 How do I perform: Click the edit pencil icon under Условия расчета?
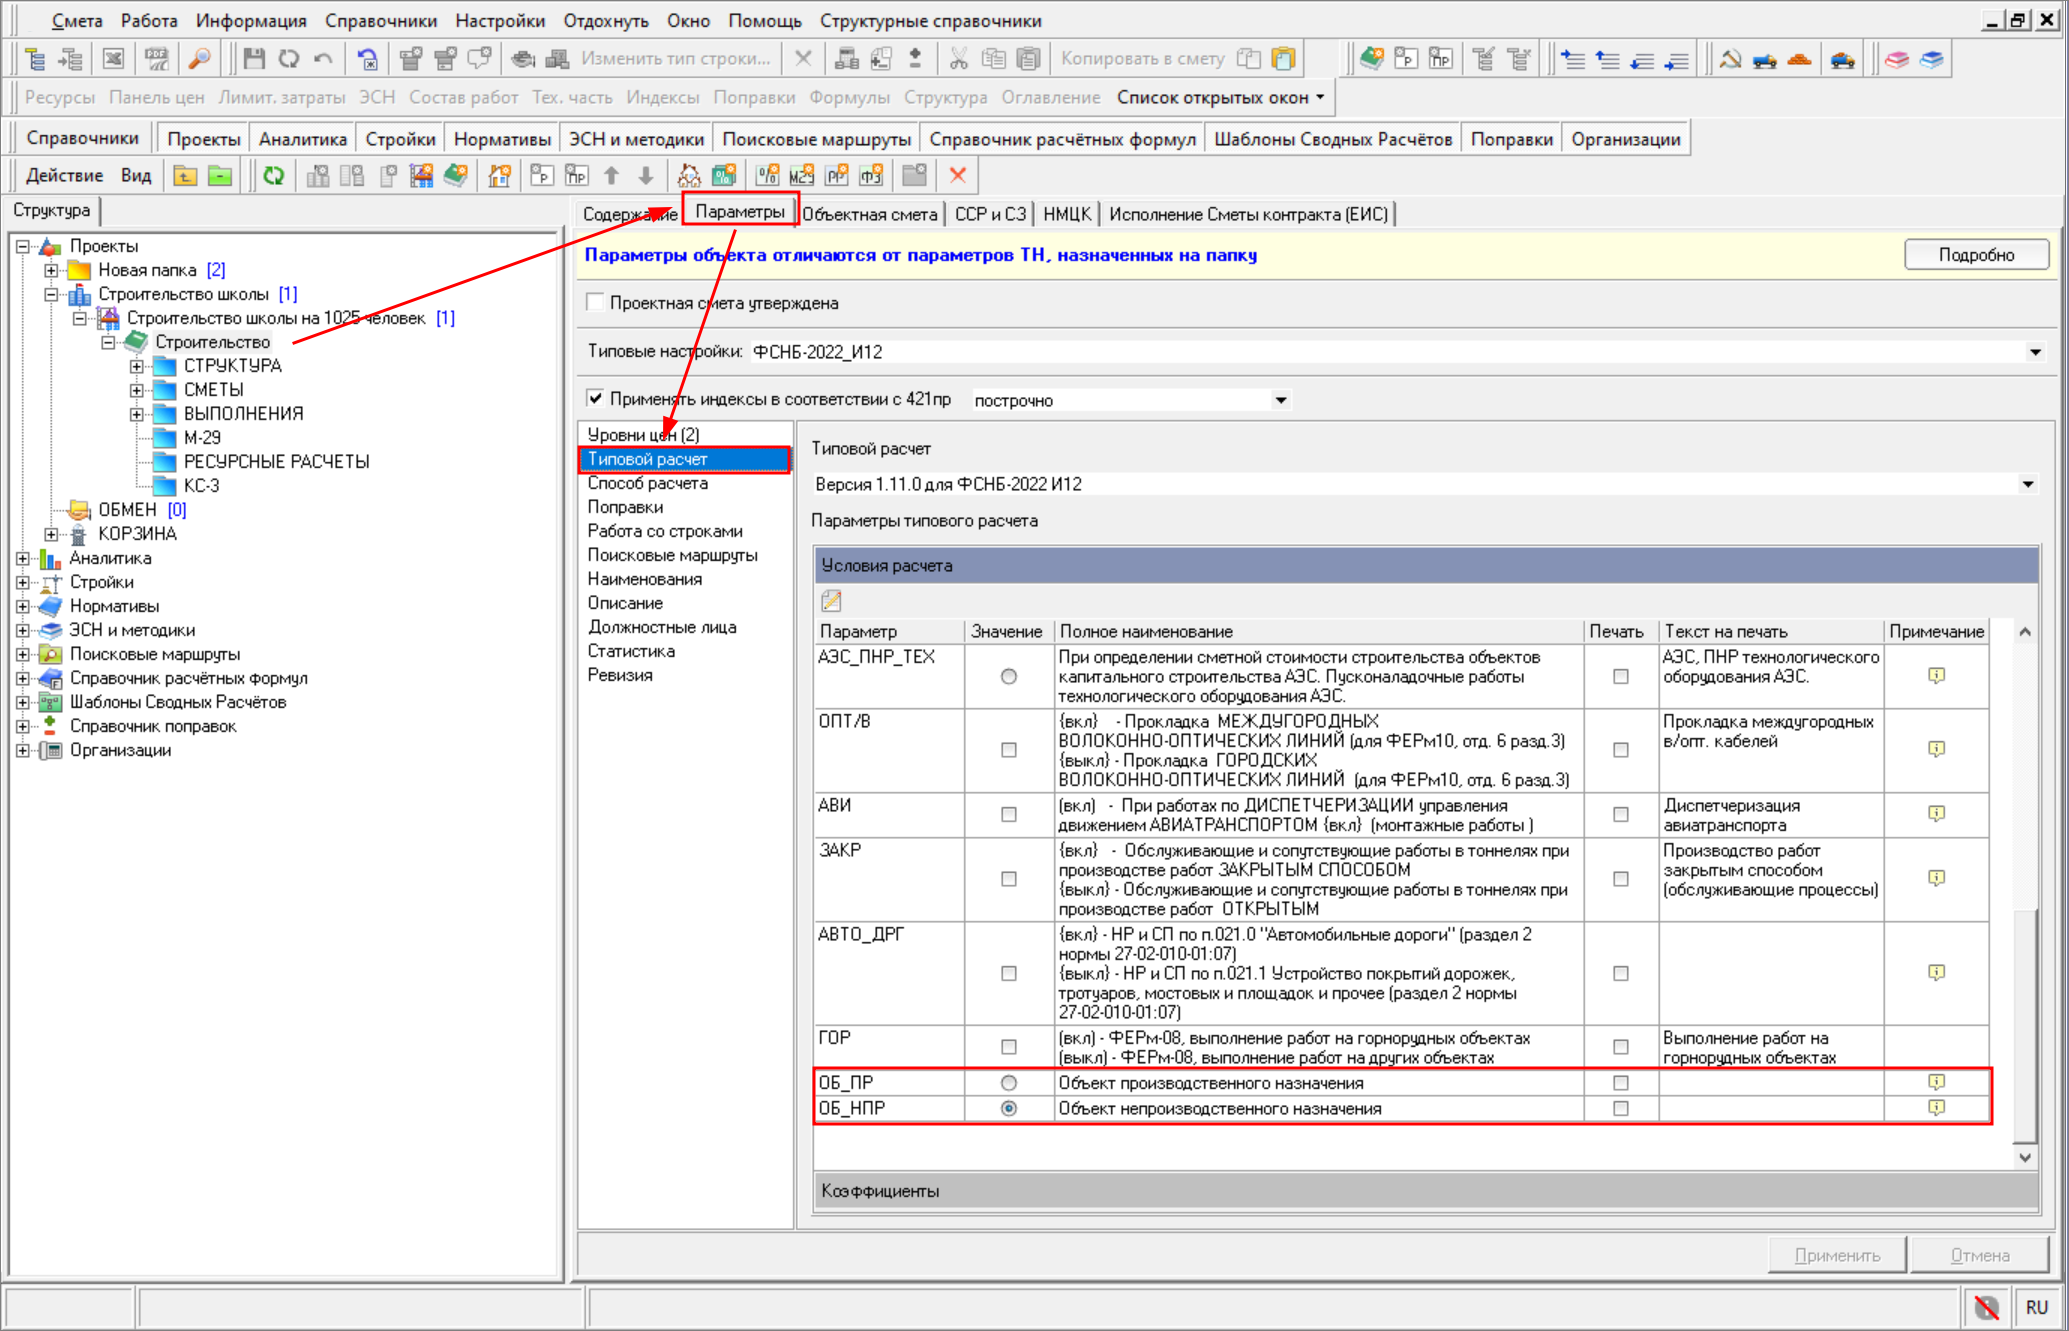pyautogui.click(x=831, y=600)
